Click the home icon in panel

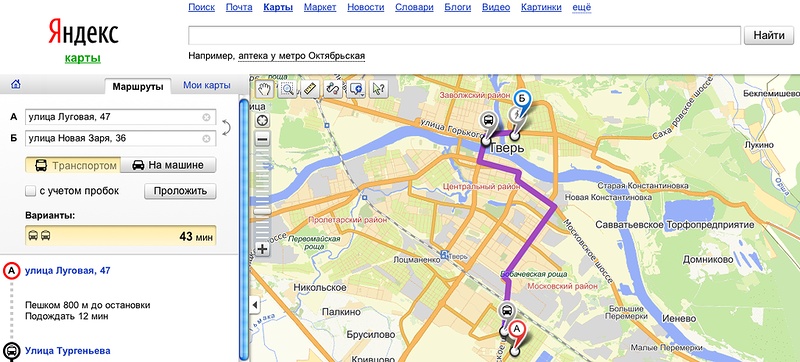click(16, 85)
